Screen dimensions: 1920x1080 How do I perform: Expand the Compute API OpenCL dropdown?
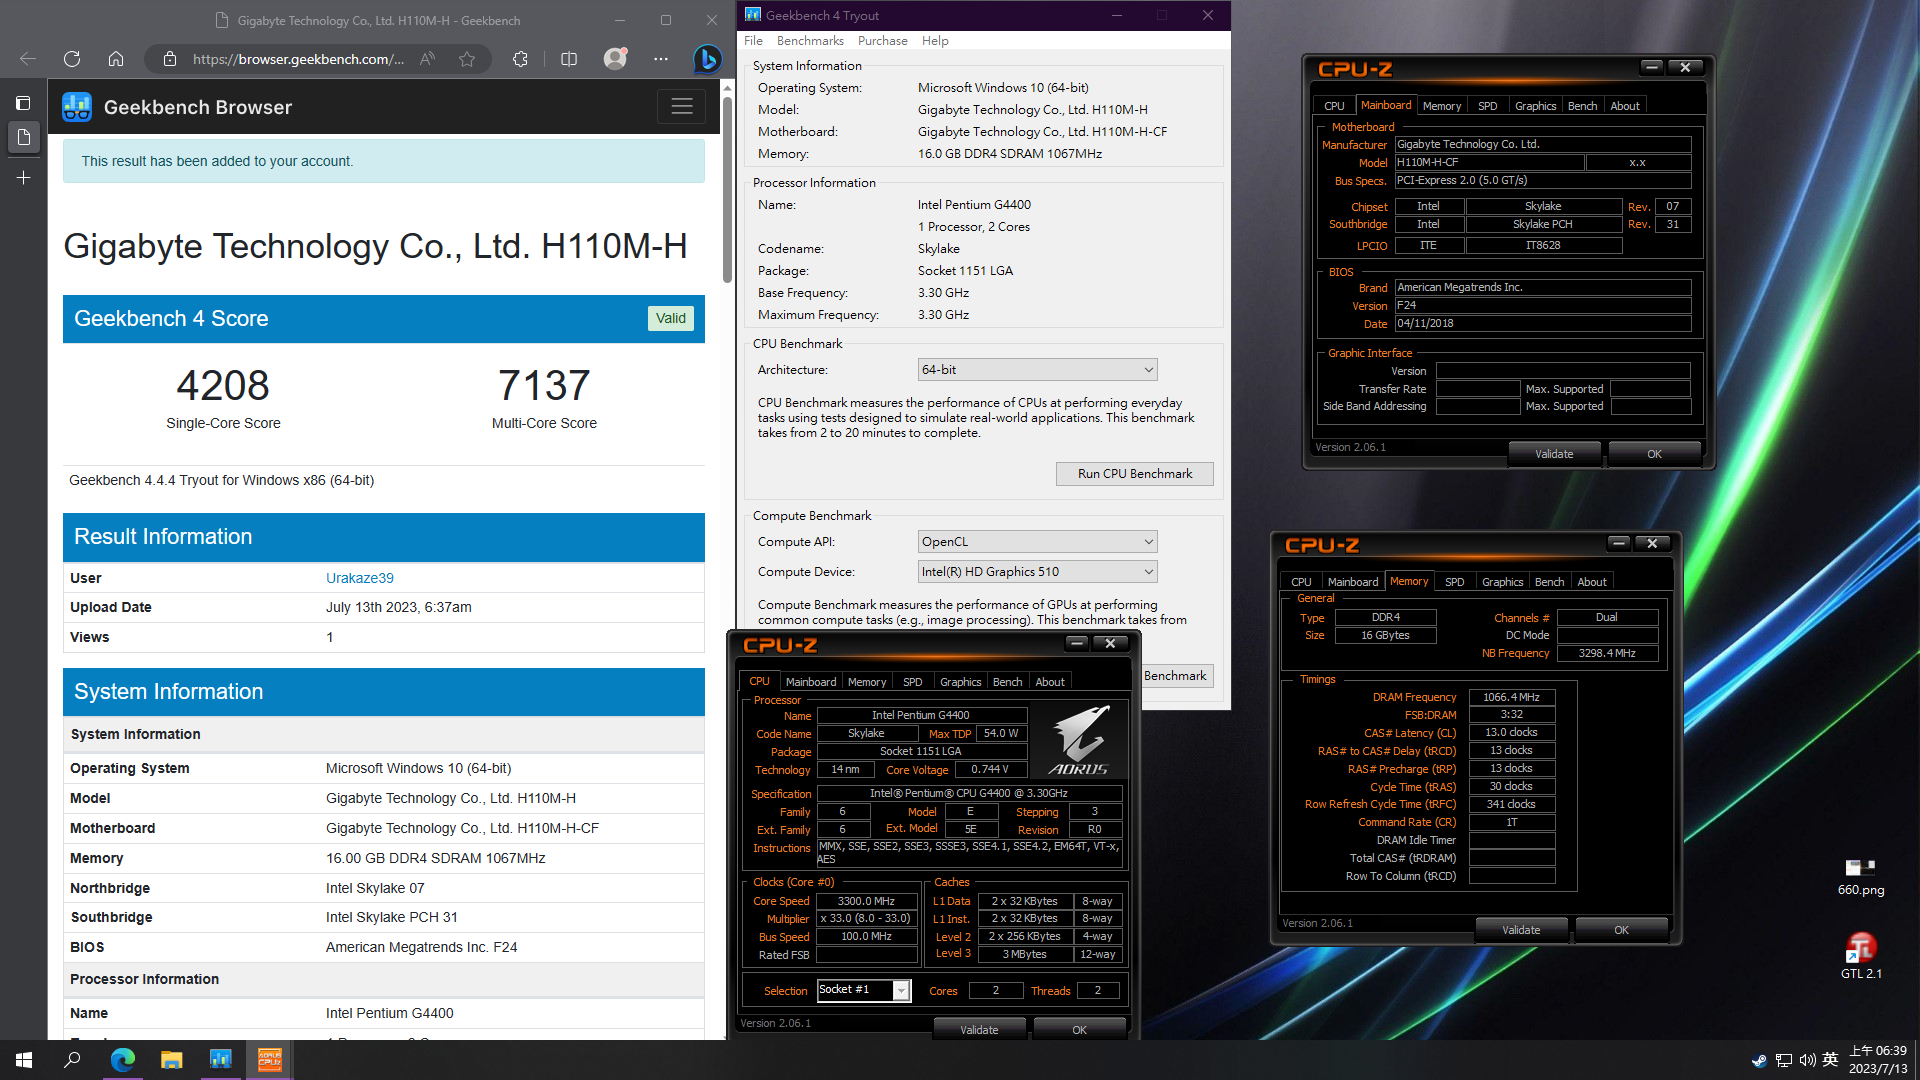(1037, 542)
